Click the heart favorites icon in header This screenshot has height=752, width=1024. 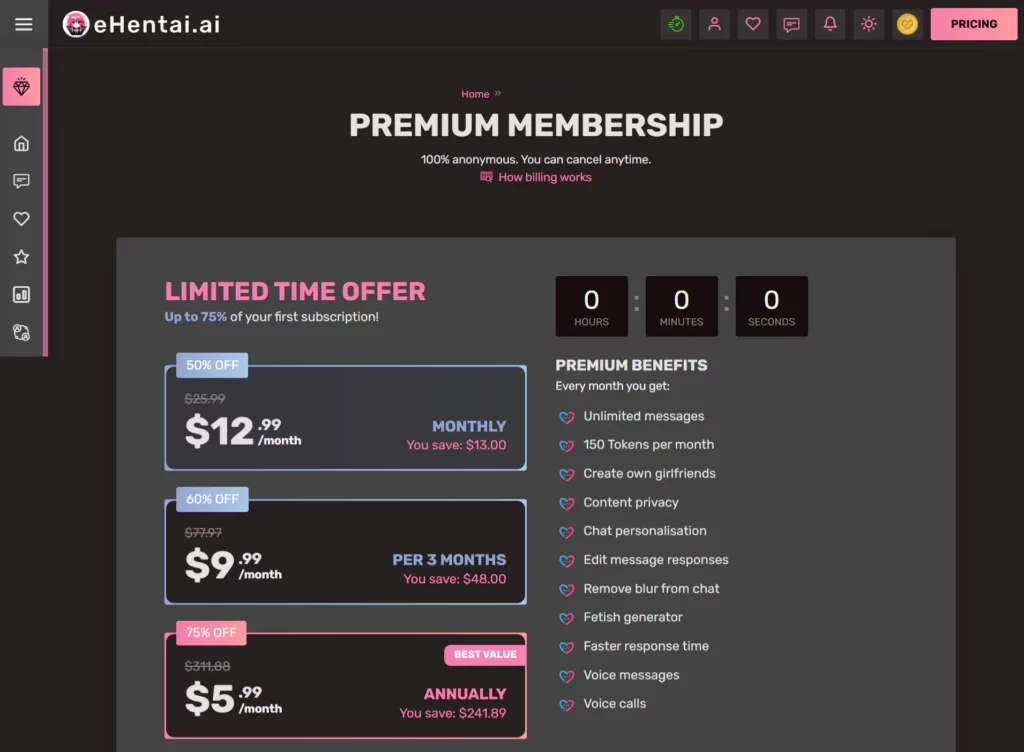(753, 24)
